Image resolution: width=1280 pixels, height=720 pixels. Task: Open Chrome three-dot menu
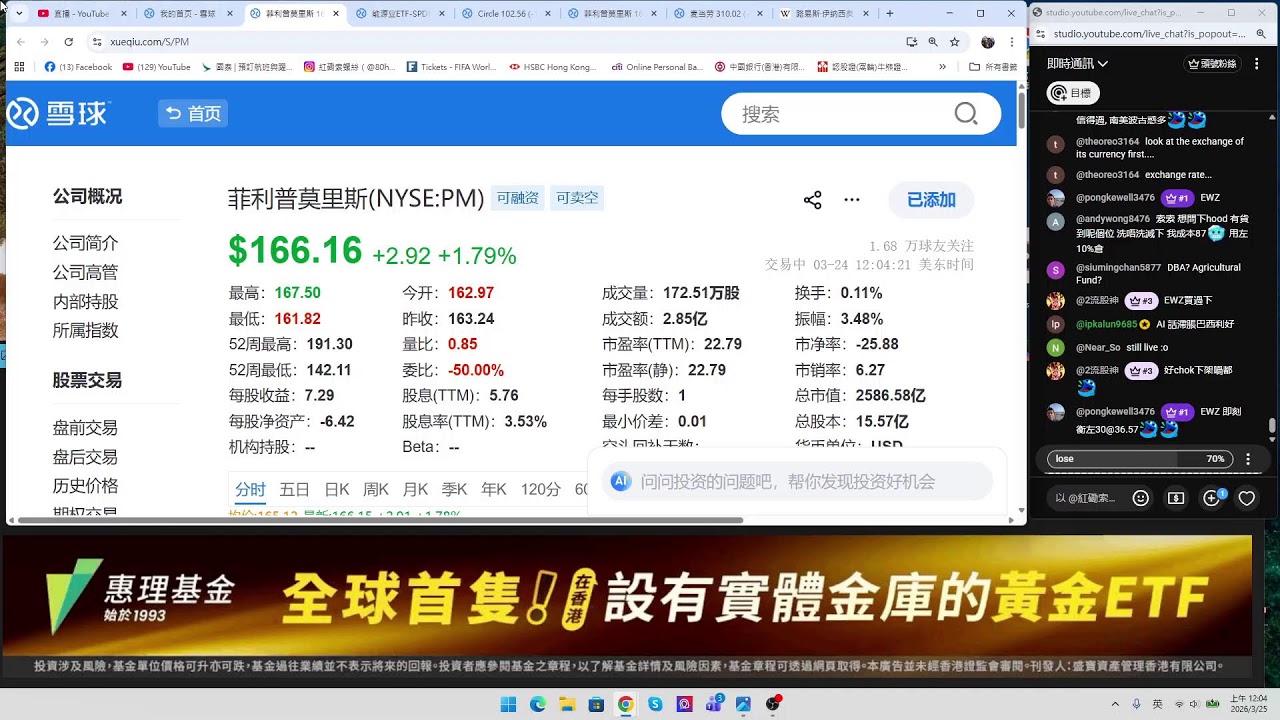(1011, 42)
